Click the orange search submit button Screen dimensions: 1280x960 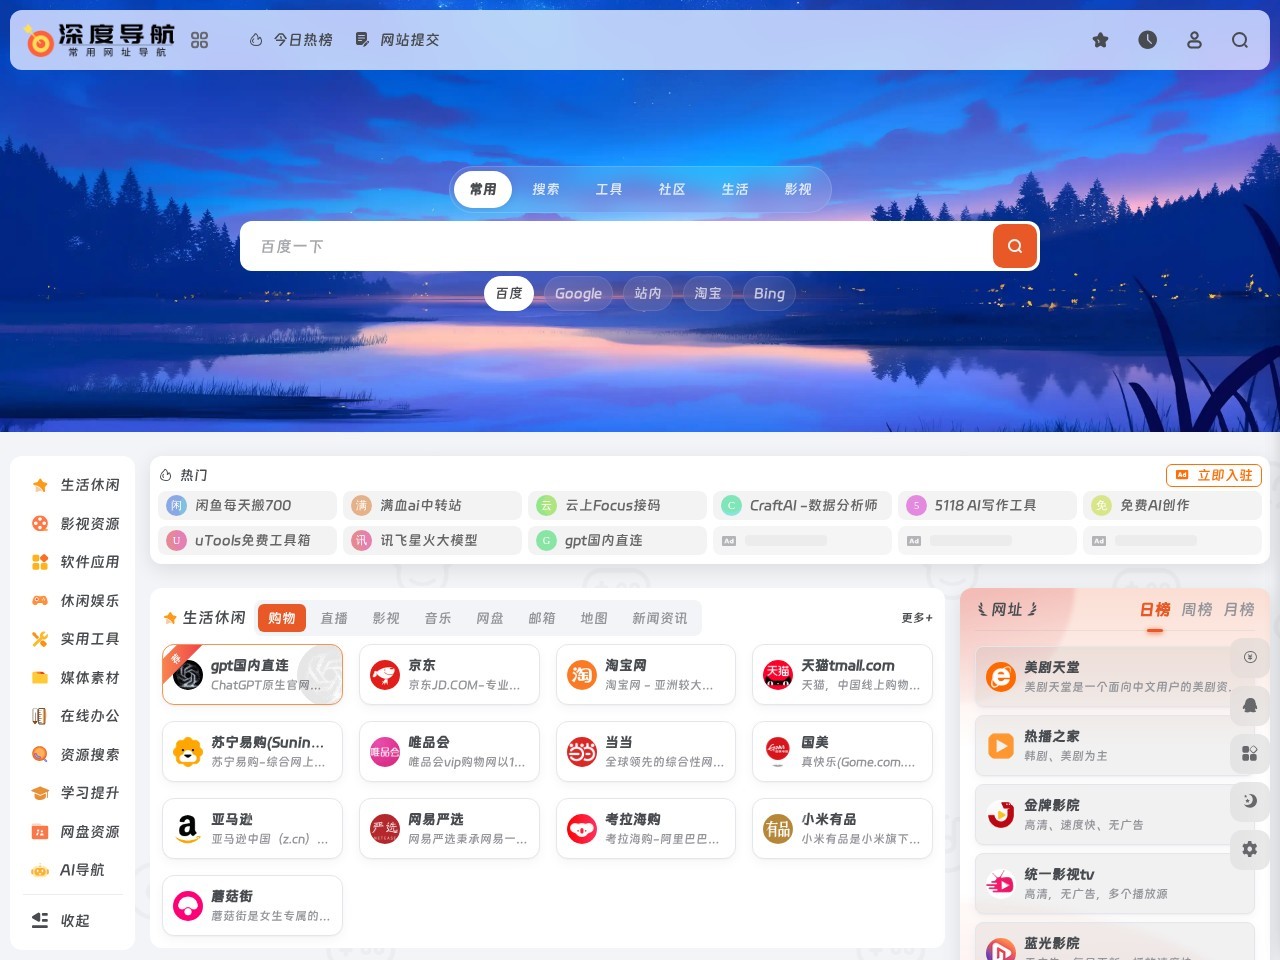[x=1015, y=246]
